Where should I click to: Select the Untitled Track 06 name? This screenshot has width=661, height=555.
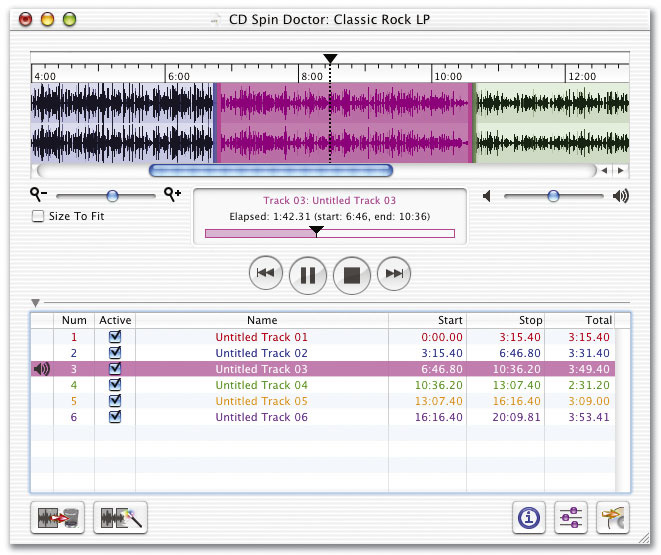[261, 417]
